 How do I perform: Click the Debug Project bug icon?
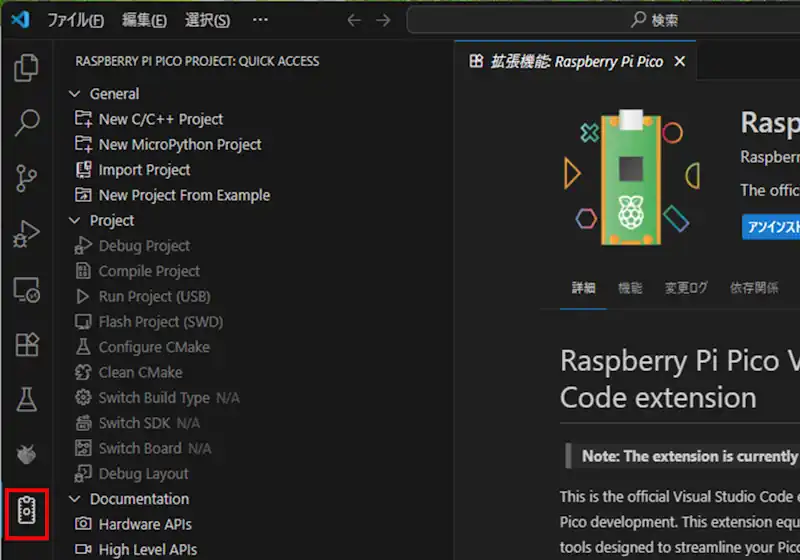83,245
